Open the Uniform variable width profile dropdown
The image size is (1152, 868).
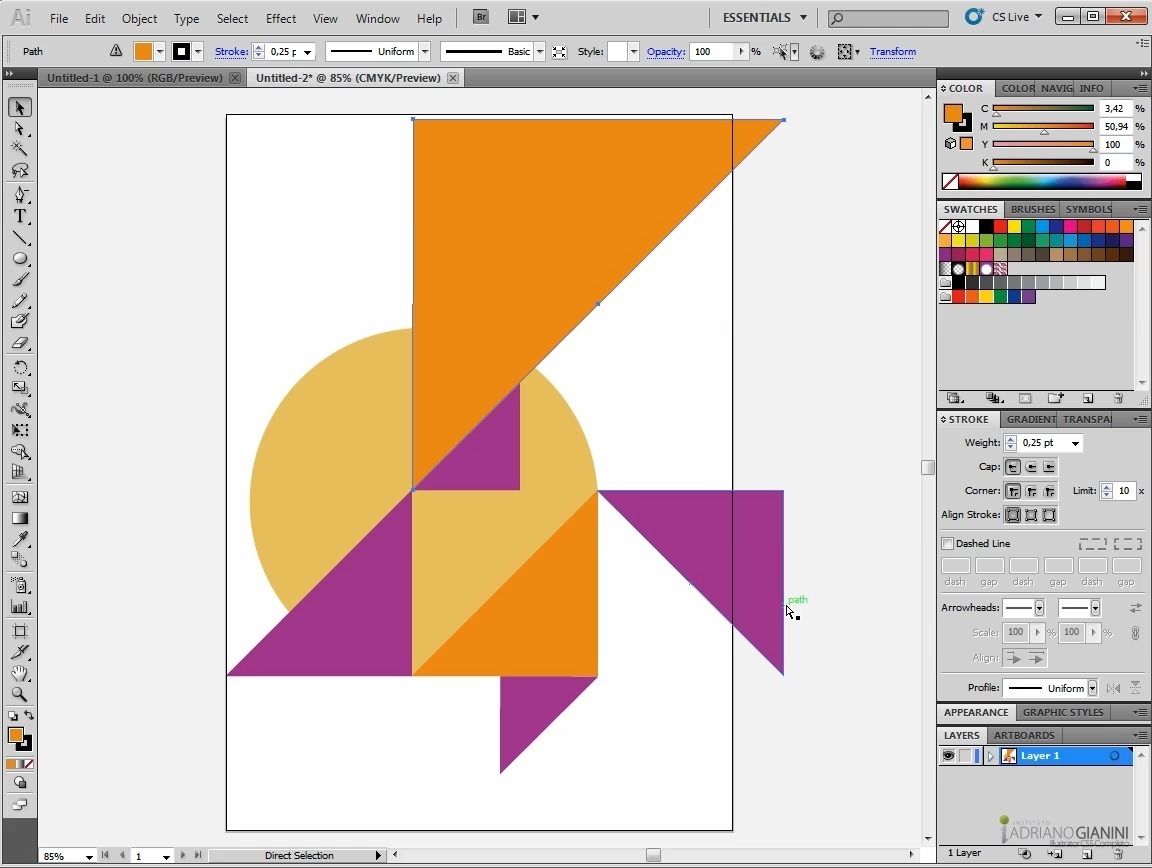point(425,51)
